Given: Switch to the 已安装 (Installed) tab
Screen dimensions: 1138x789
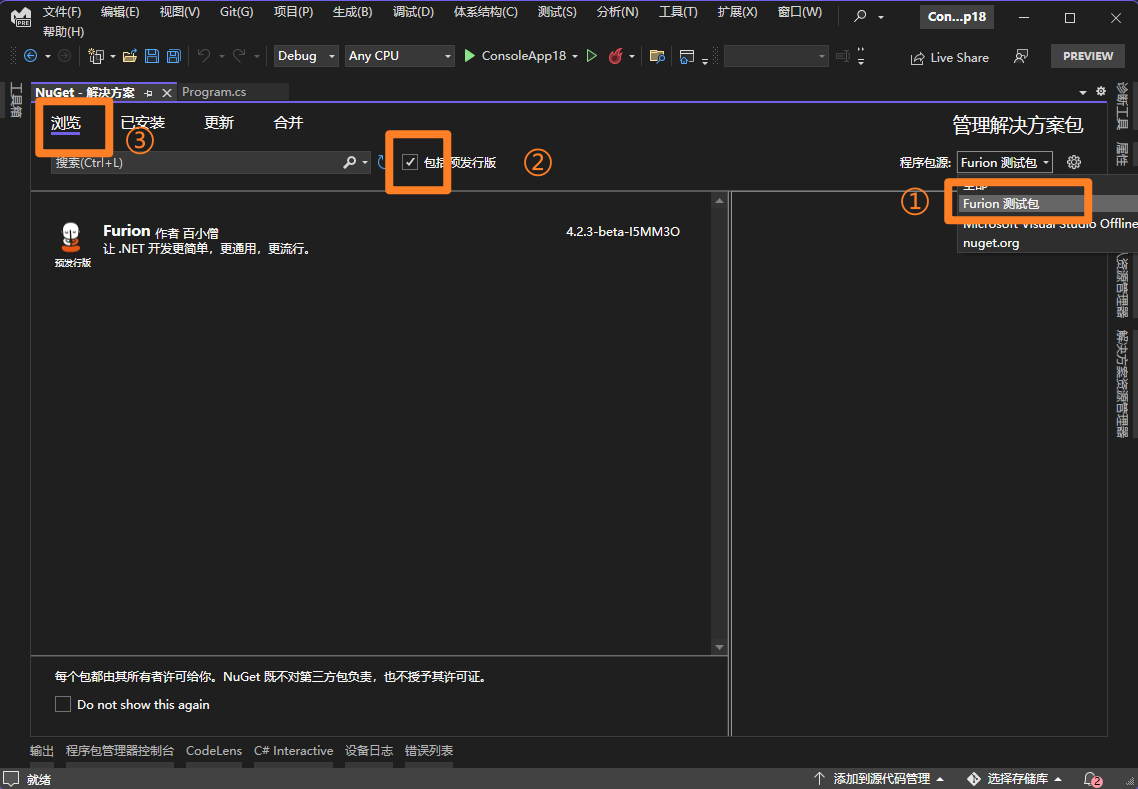Looking at the screenshot, I should pos(142,123).
